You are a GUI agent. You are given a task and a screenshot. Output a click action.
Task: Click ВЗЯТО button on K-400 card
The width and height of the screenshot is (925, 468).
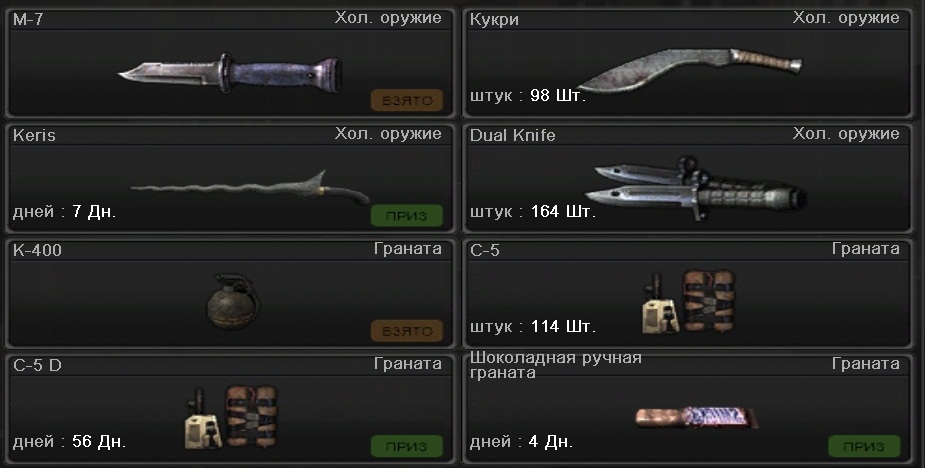[x=406, y=331]
